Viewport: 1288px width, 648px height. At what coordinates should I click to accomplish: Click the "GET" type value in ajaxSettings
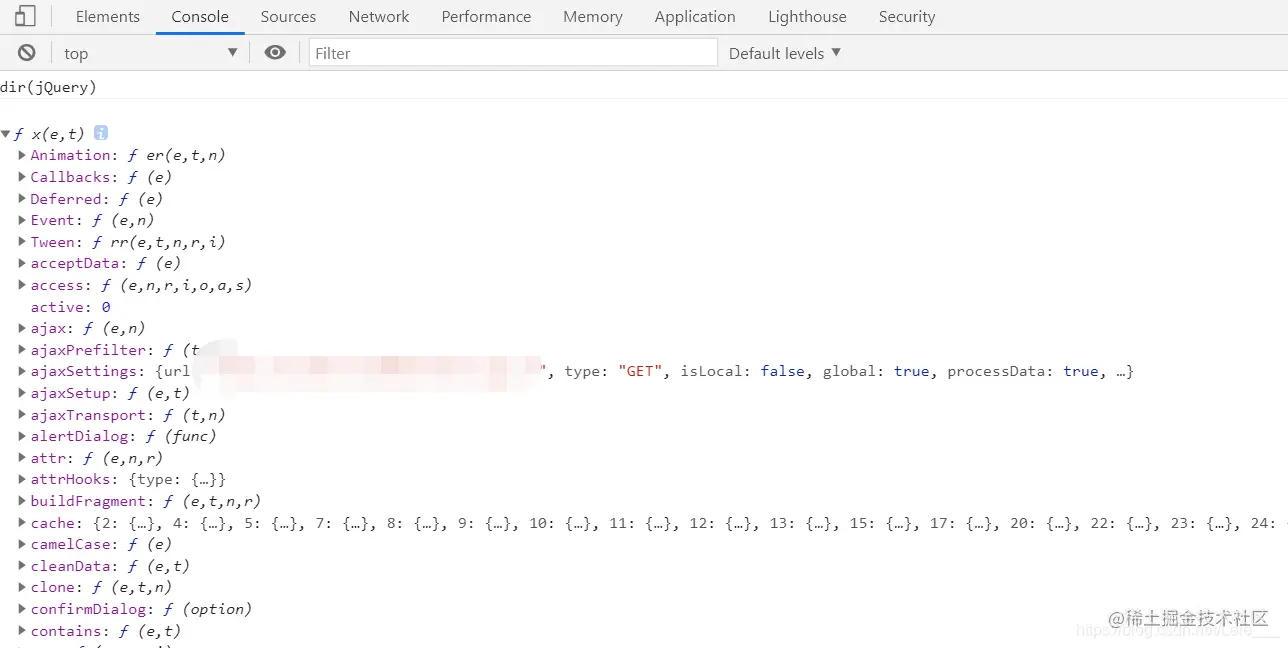(x=642, y=371)
